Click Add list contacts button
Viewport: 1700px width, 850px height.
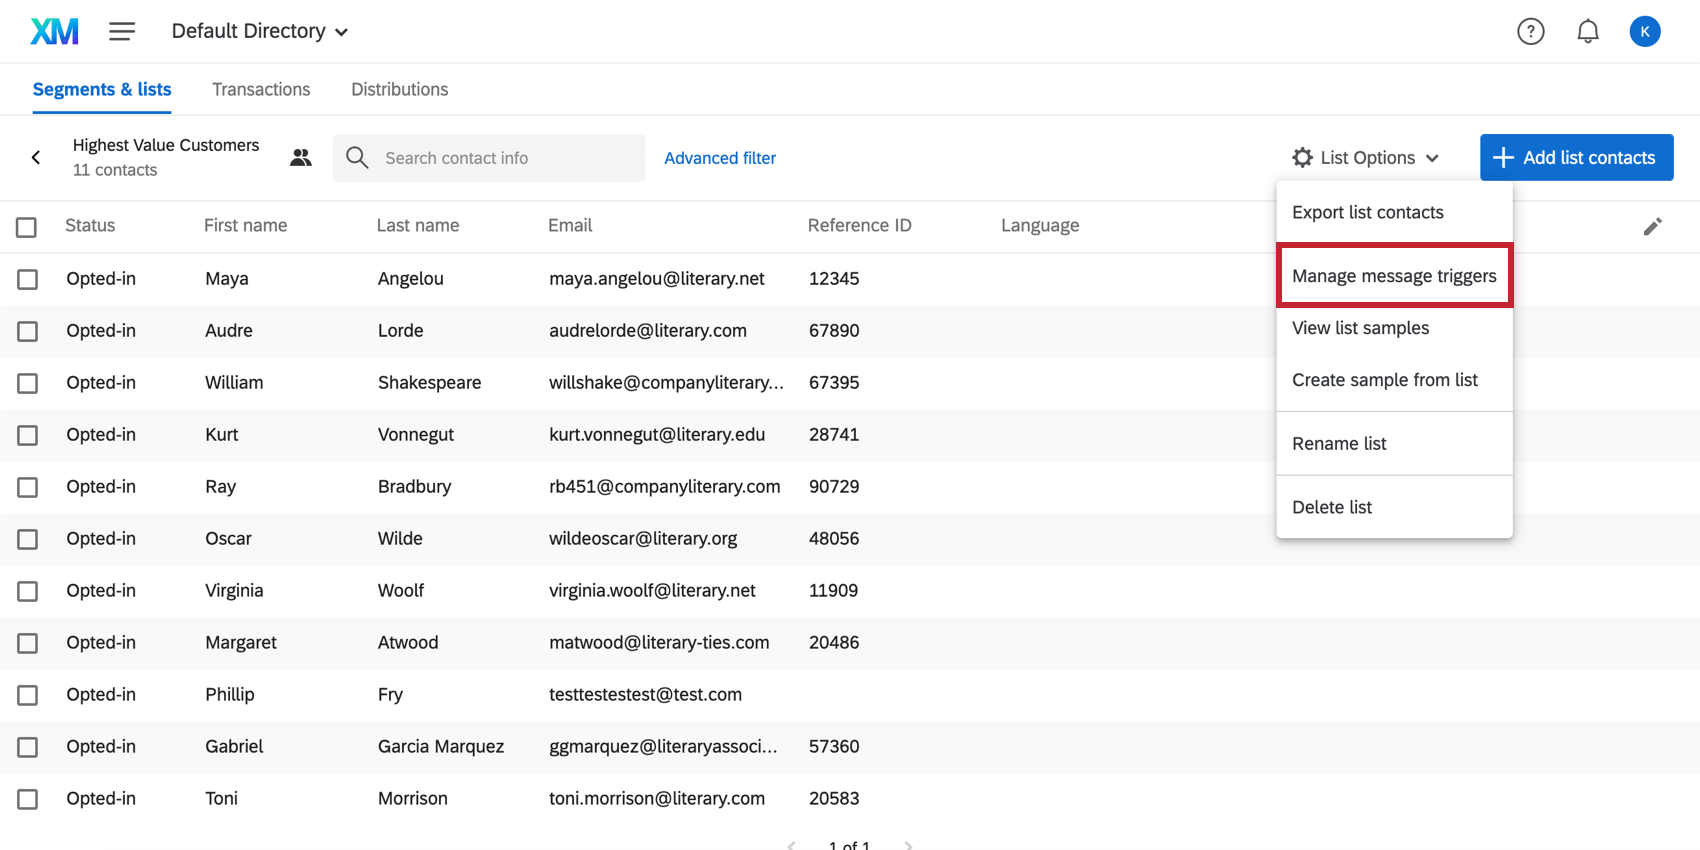(1576, 158)
